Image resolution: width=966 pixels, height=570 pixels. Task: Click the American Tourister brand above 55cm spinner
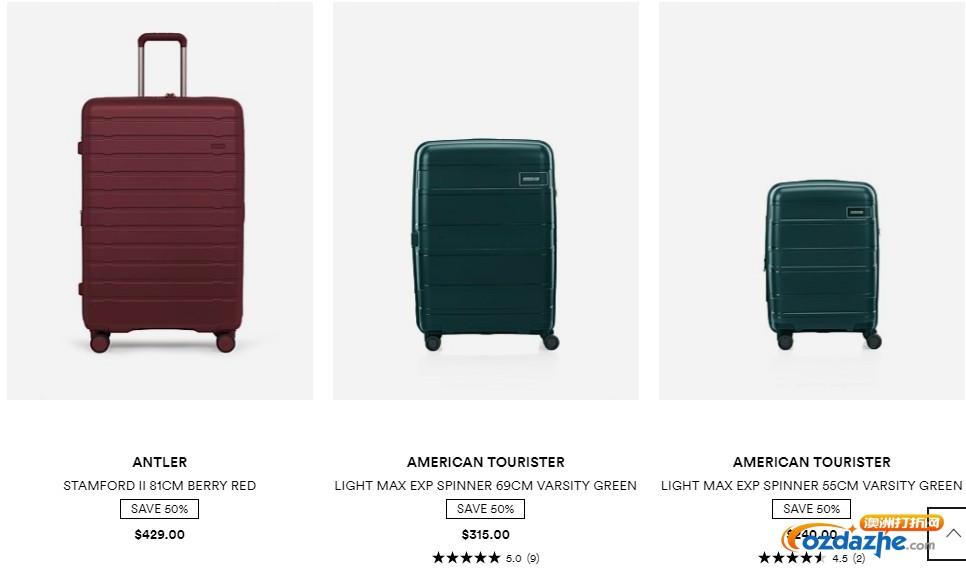[x=811, y=462]
